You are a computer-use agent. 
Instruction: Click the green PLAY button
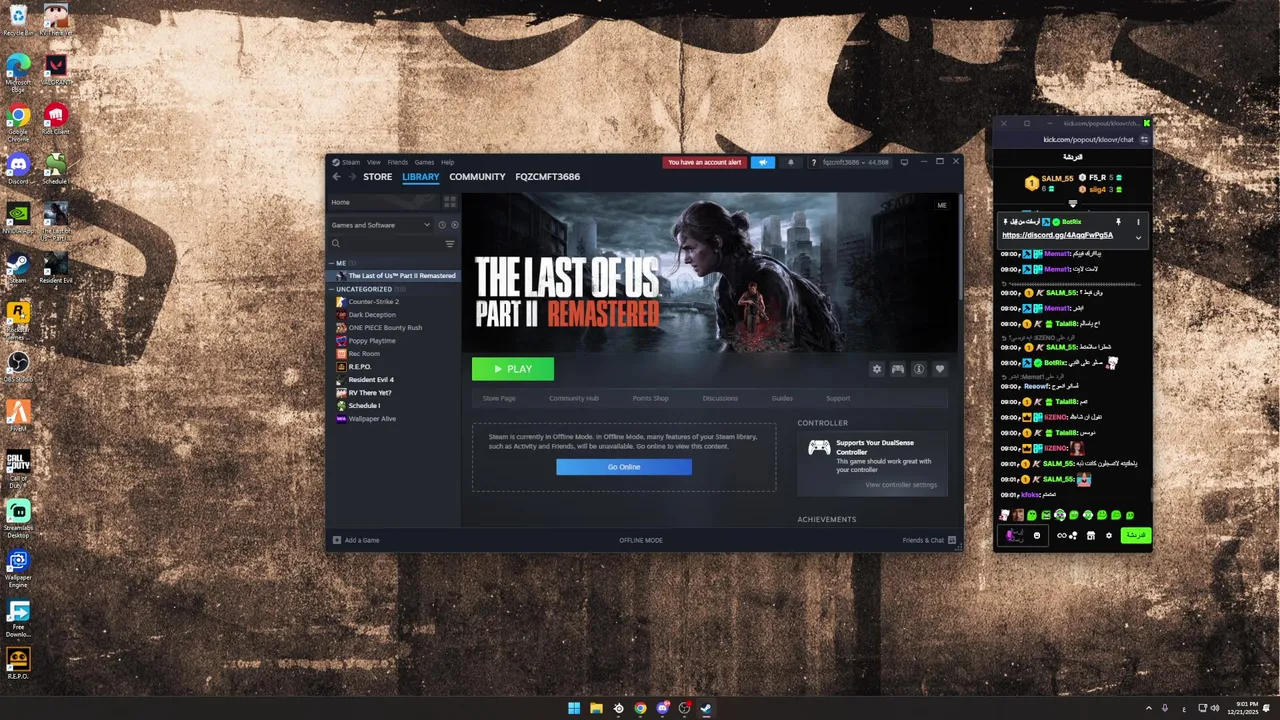pyautogui.click(x=513, y=369)
